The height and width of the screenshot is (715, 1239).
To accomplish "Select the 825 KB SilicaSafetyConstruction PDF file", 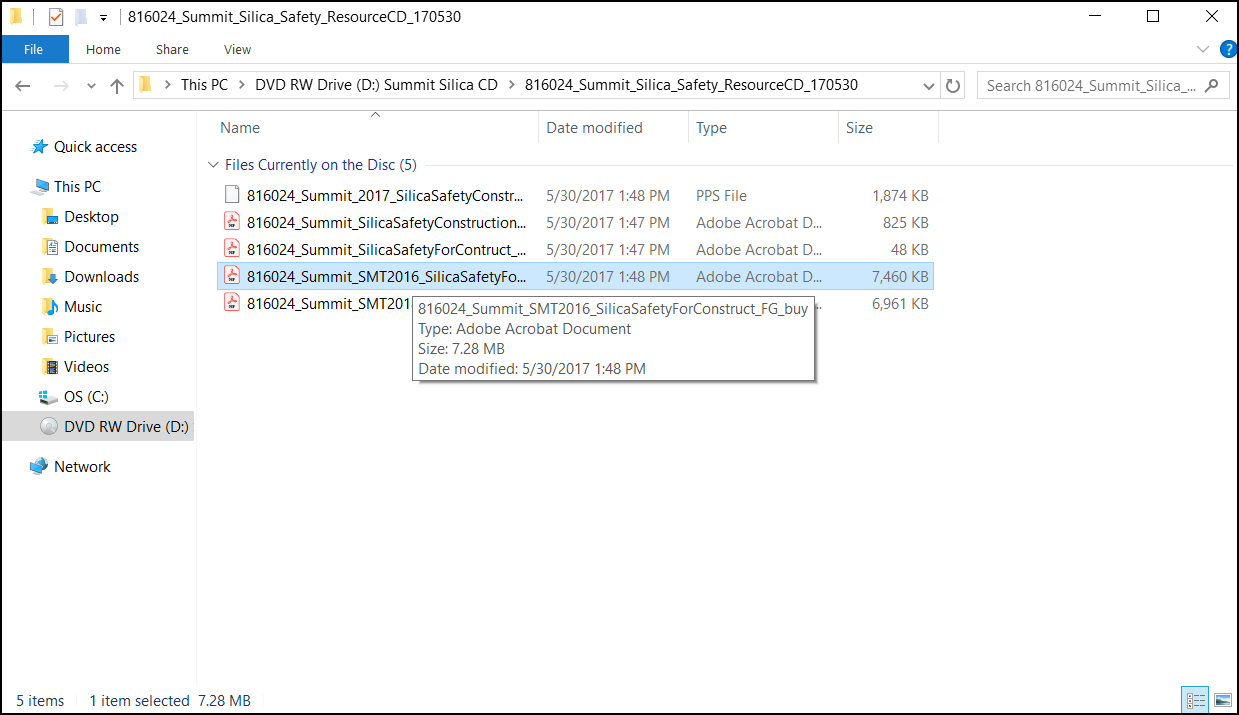I will point(576,223).
